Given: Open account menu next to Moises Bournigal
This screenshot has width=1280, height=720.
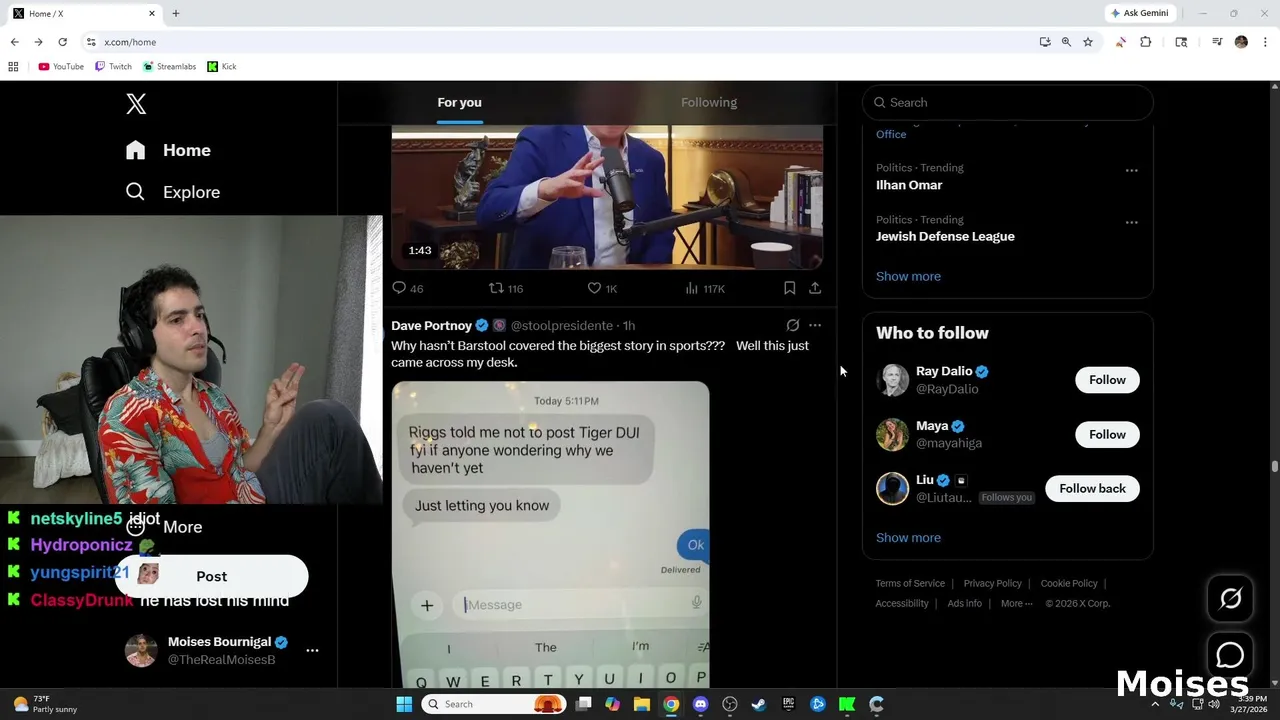Looking at the screenshot, I should [x=312, y=650].
